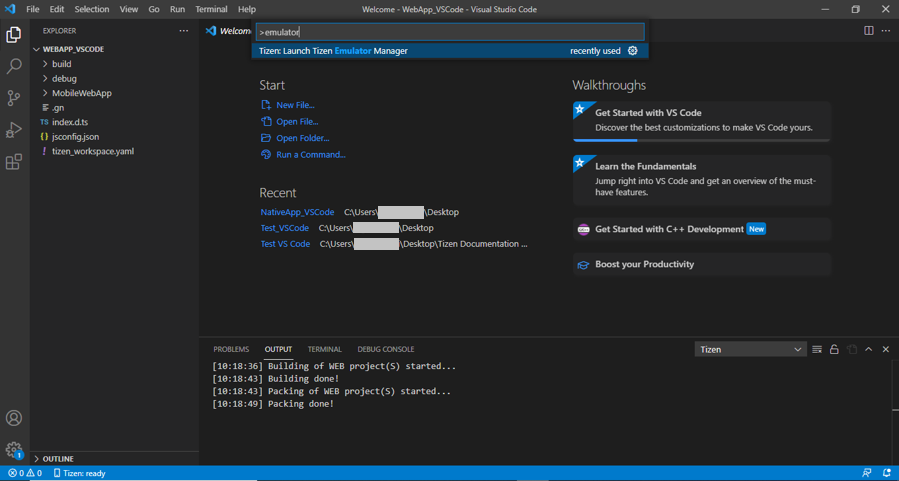This screenshot has width=899, height=481.
Task: Open the Search view in activity bar
Action: [14, 66]
